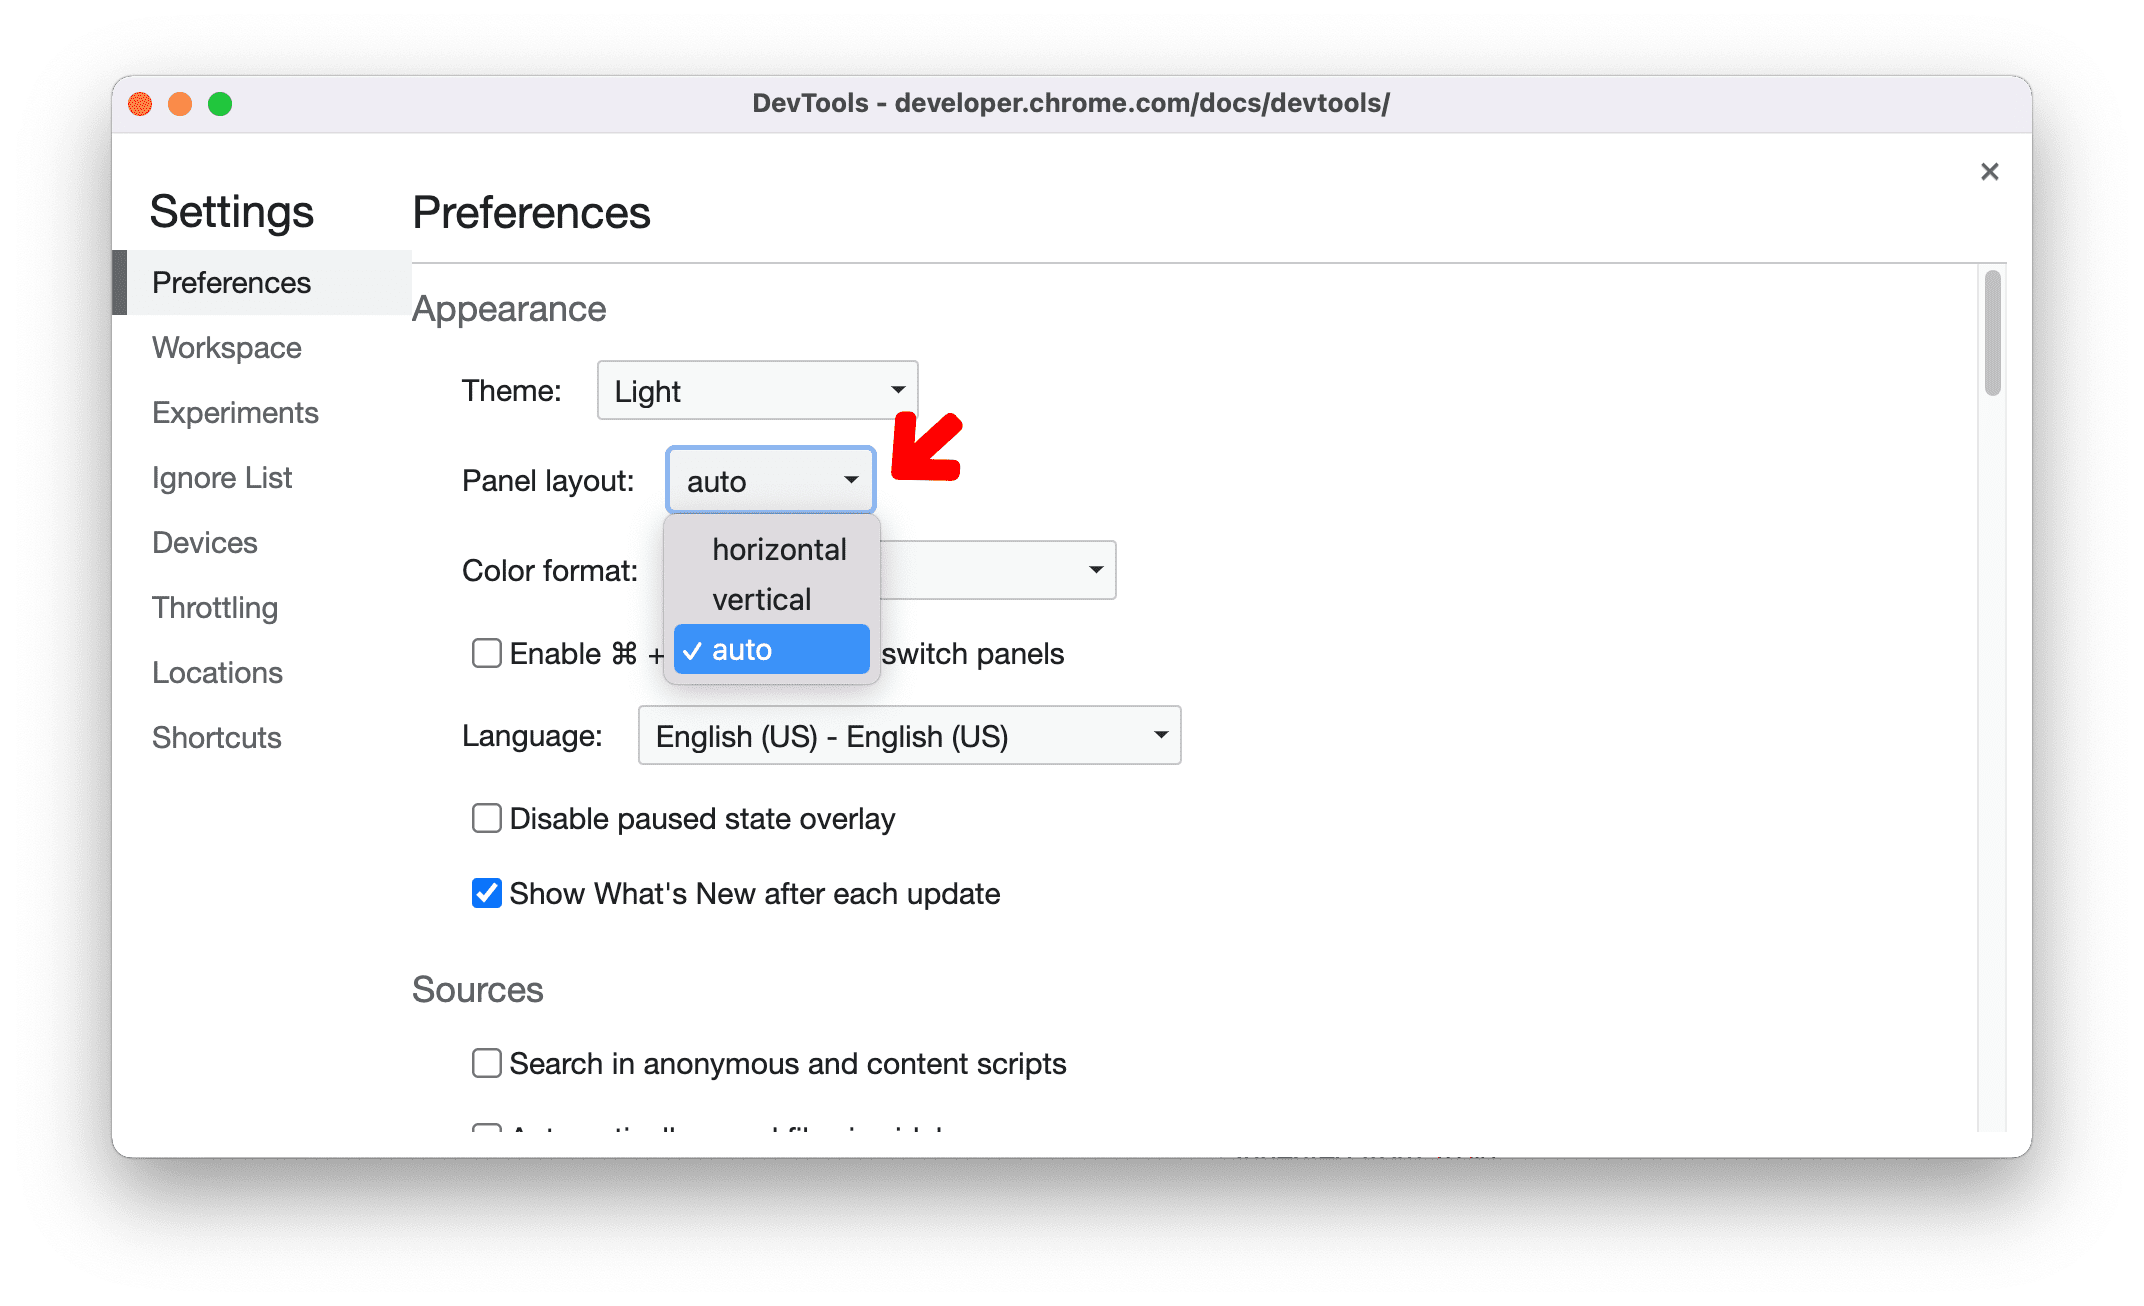Click the Shortcuts sidebar icon
This screenshot has width=2144, height=1306.
pyautogui.click(x=217, y=736)
